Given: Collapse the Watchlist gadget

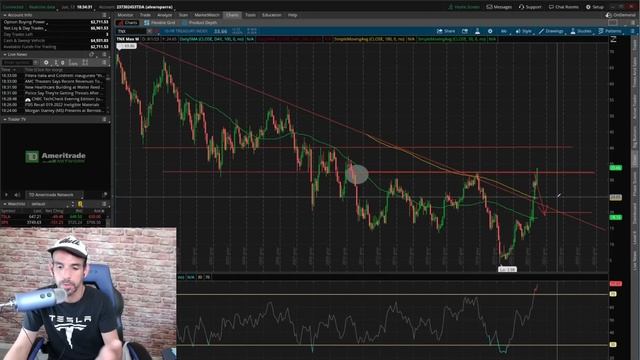Looking at the screenshot, I should pyautogui.click(x=5, y=204).
